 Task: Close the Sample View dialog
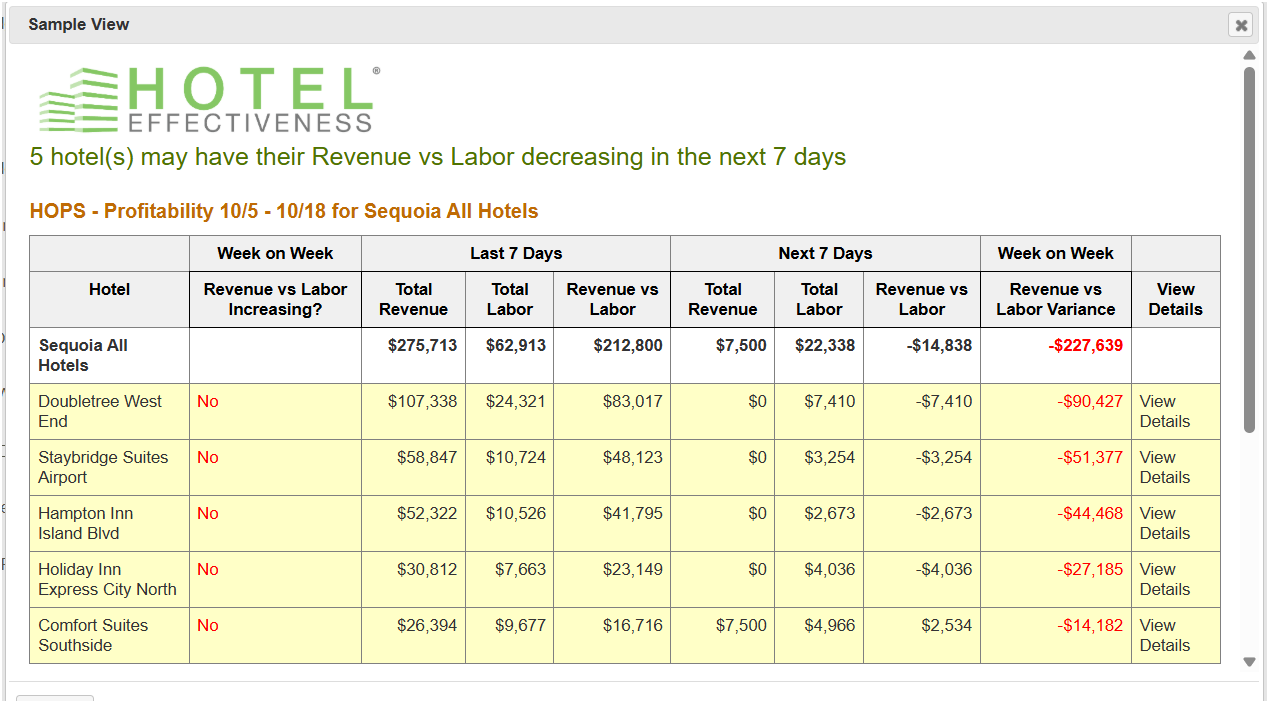[x=1240, y=25]
